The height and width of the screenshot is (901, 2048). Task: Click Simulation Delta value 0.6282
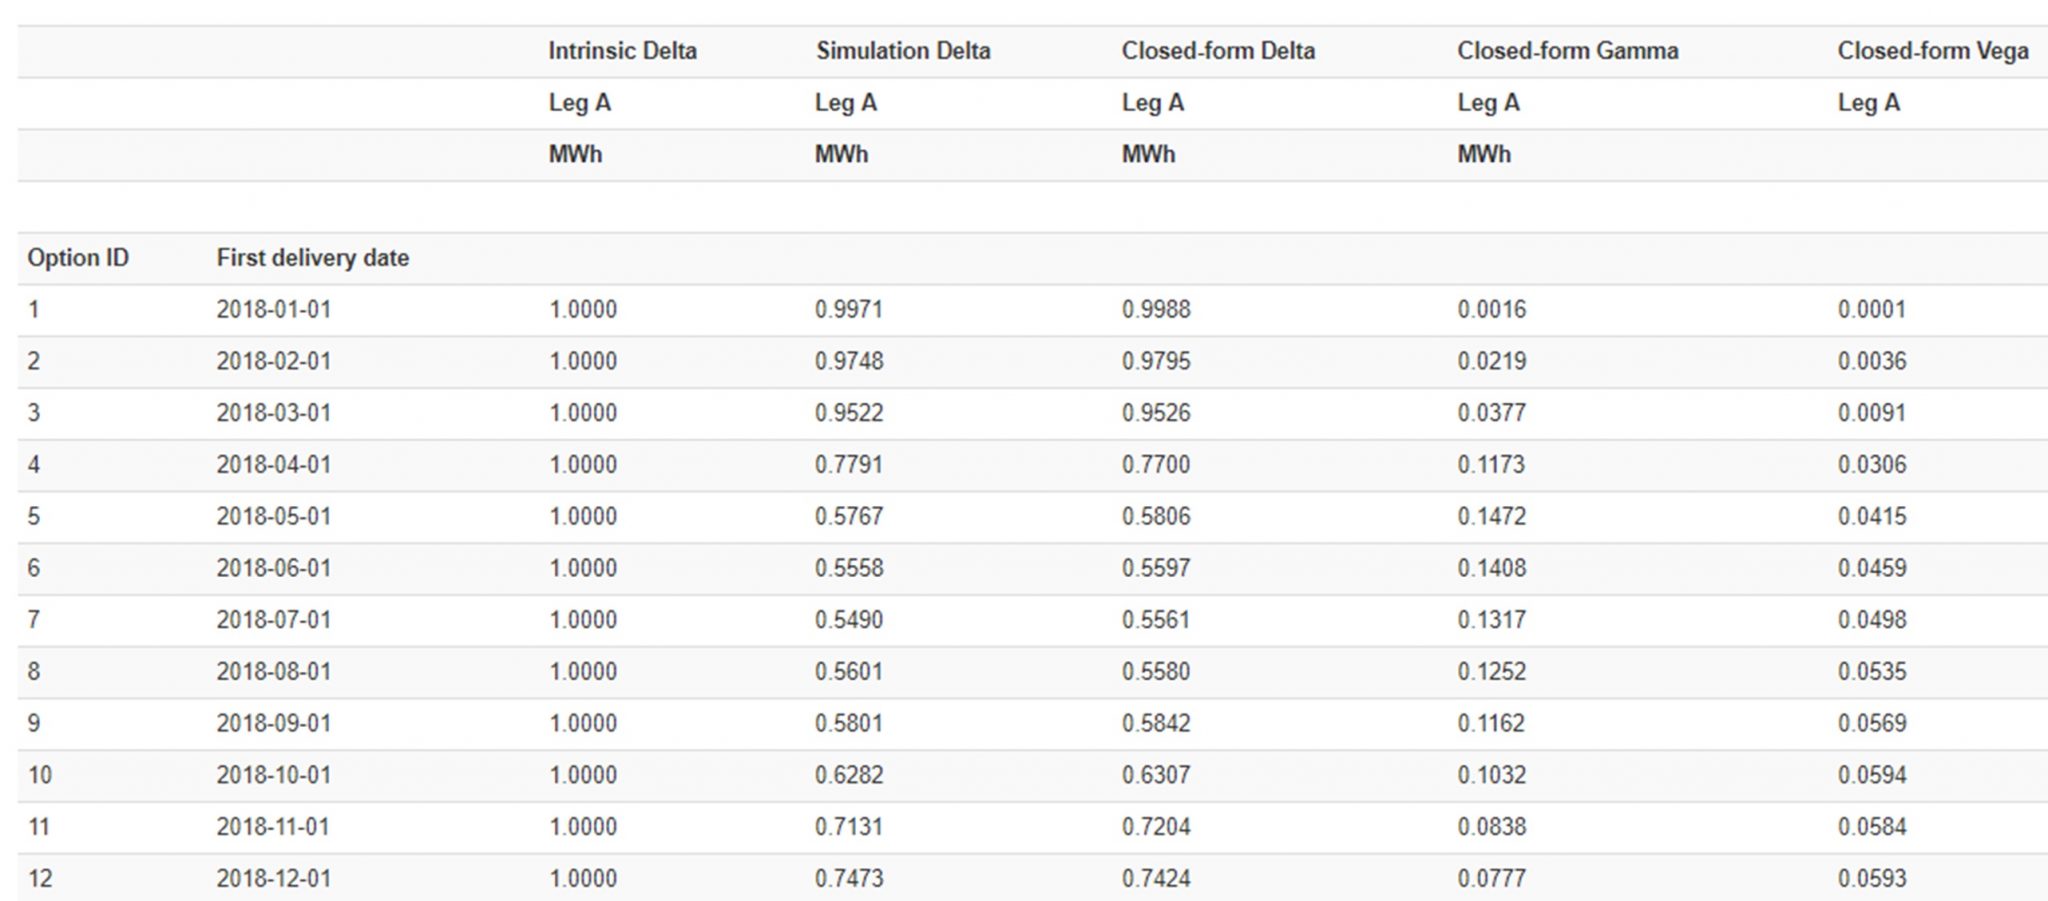pyautogui.click(x=849, y=775)
